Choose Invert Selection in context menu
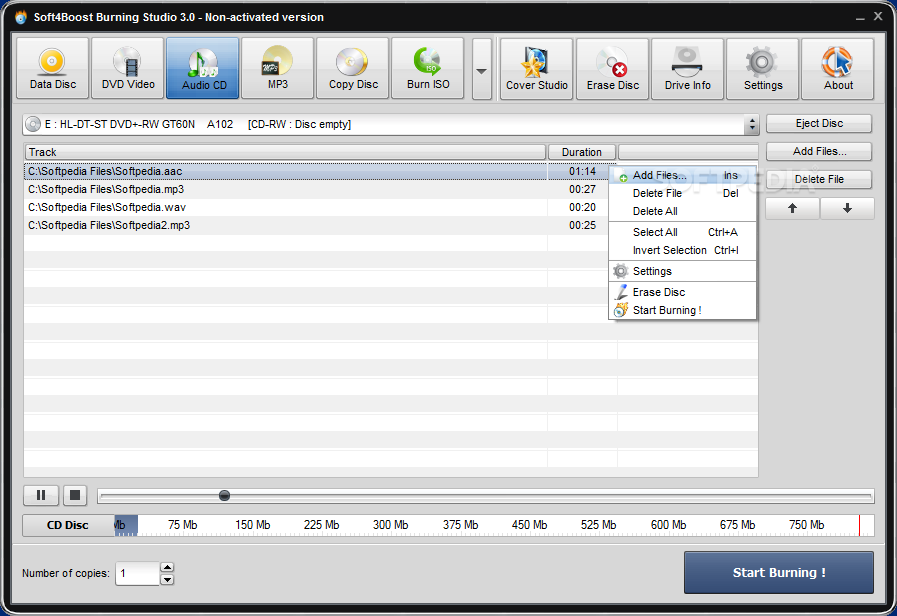This screenshot has width=897, height=616. coord(682,251)
